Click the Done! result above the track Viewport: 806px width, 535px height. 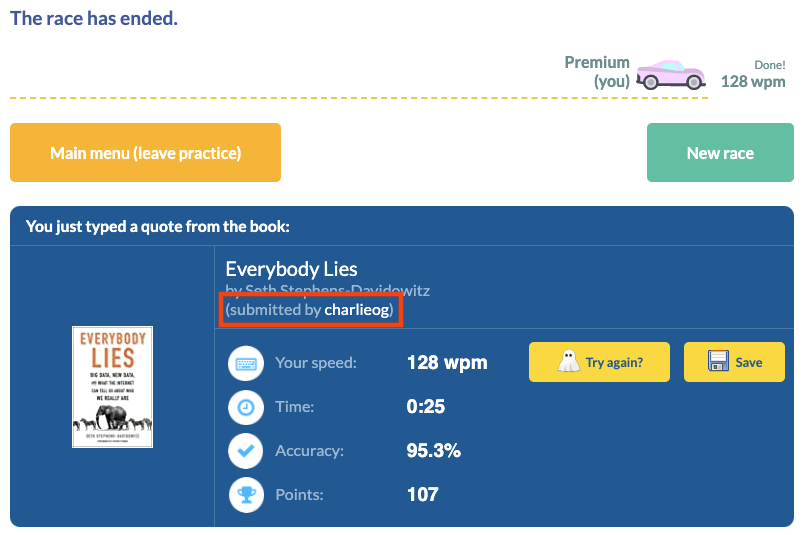769,65
